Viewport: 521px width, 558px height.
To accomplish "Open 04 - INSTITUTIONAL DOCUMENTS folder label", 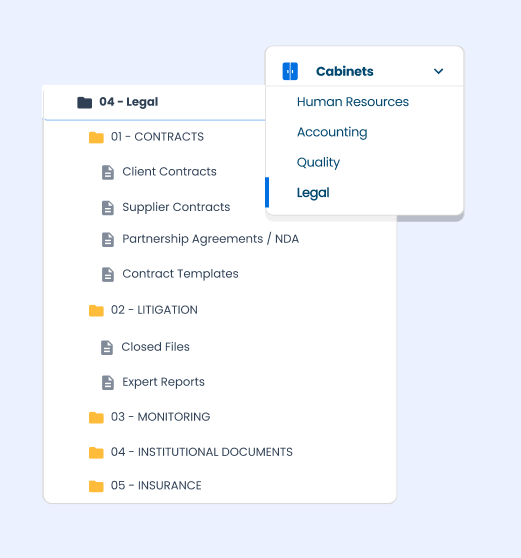I will point(201,452).
